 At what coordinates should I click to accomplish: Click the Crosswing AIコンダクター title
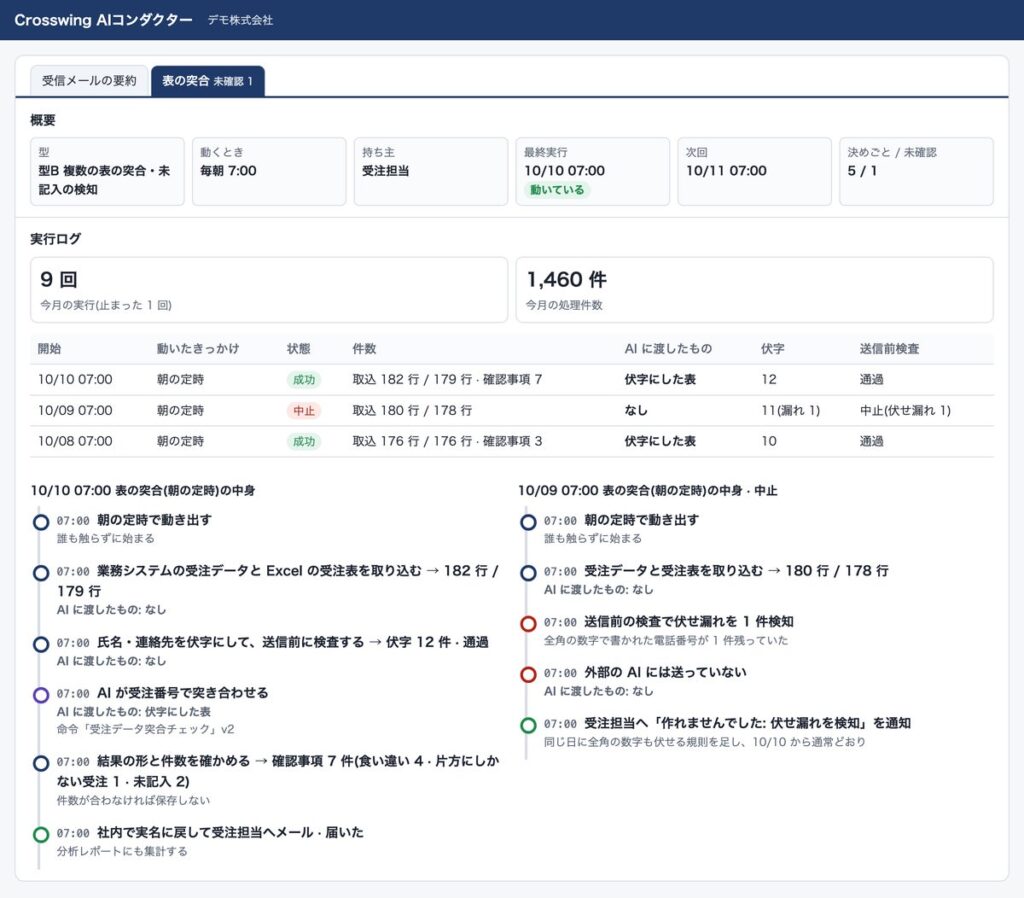coord(103,20)
